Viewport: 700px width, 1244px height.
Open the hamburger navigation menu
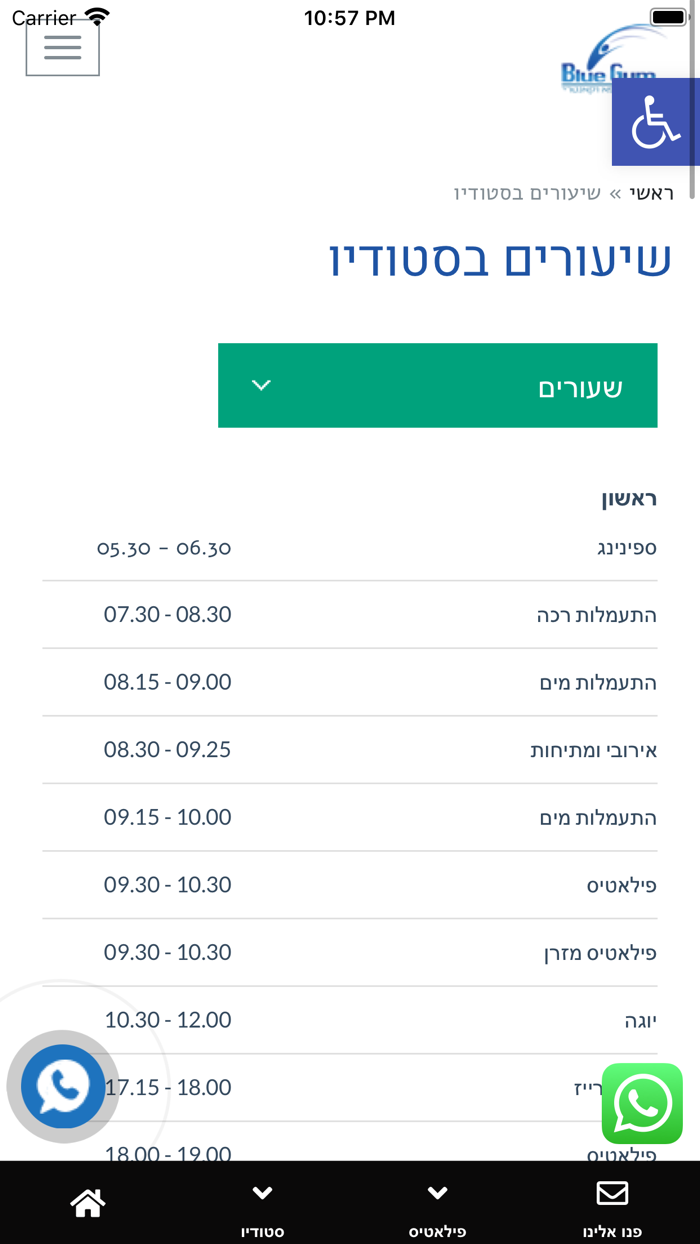(x=62, y=46)
